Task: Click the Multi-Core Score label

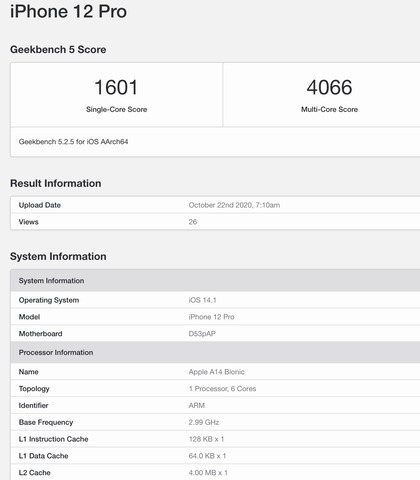Action: (x=329, y=109)
